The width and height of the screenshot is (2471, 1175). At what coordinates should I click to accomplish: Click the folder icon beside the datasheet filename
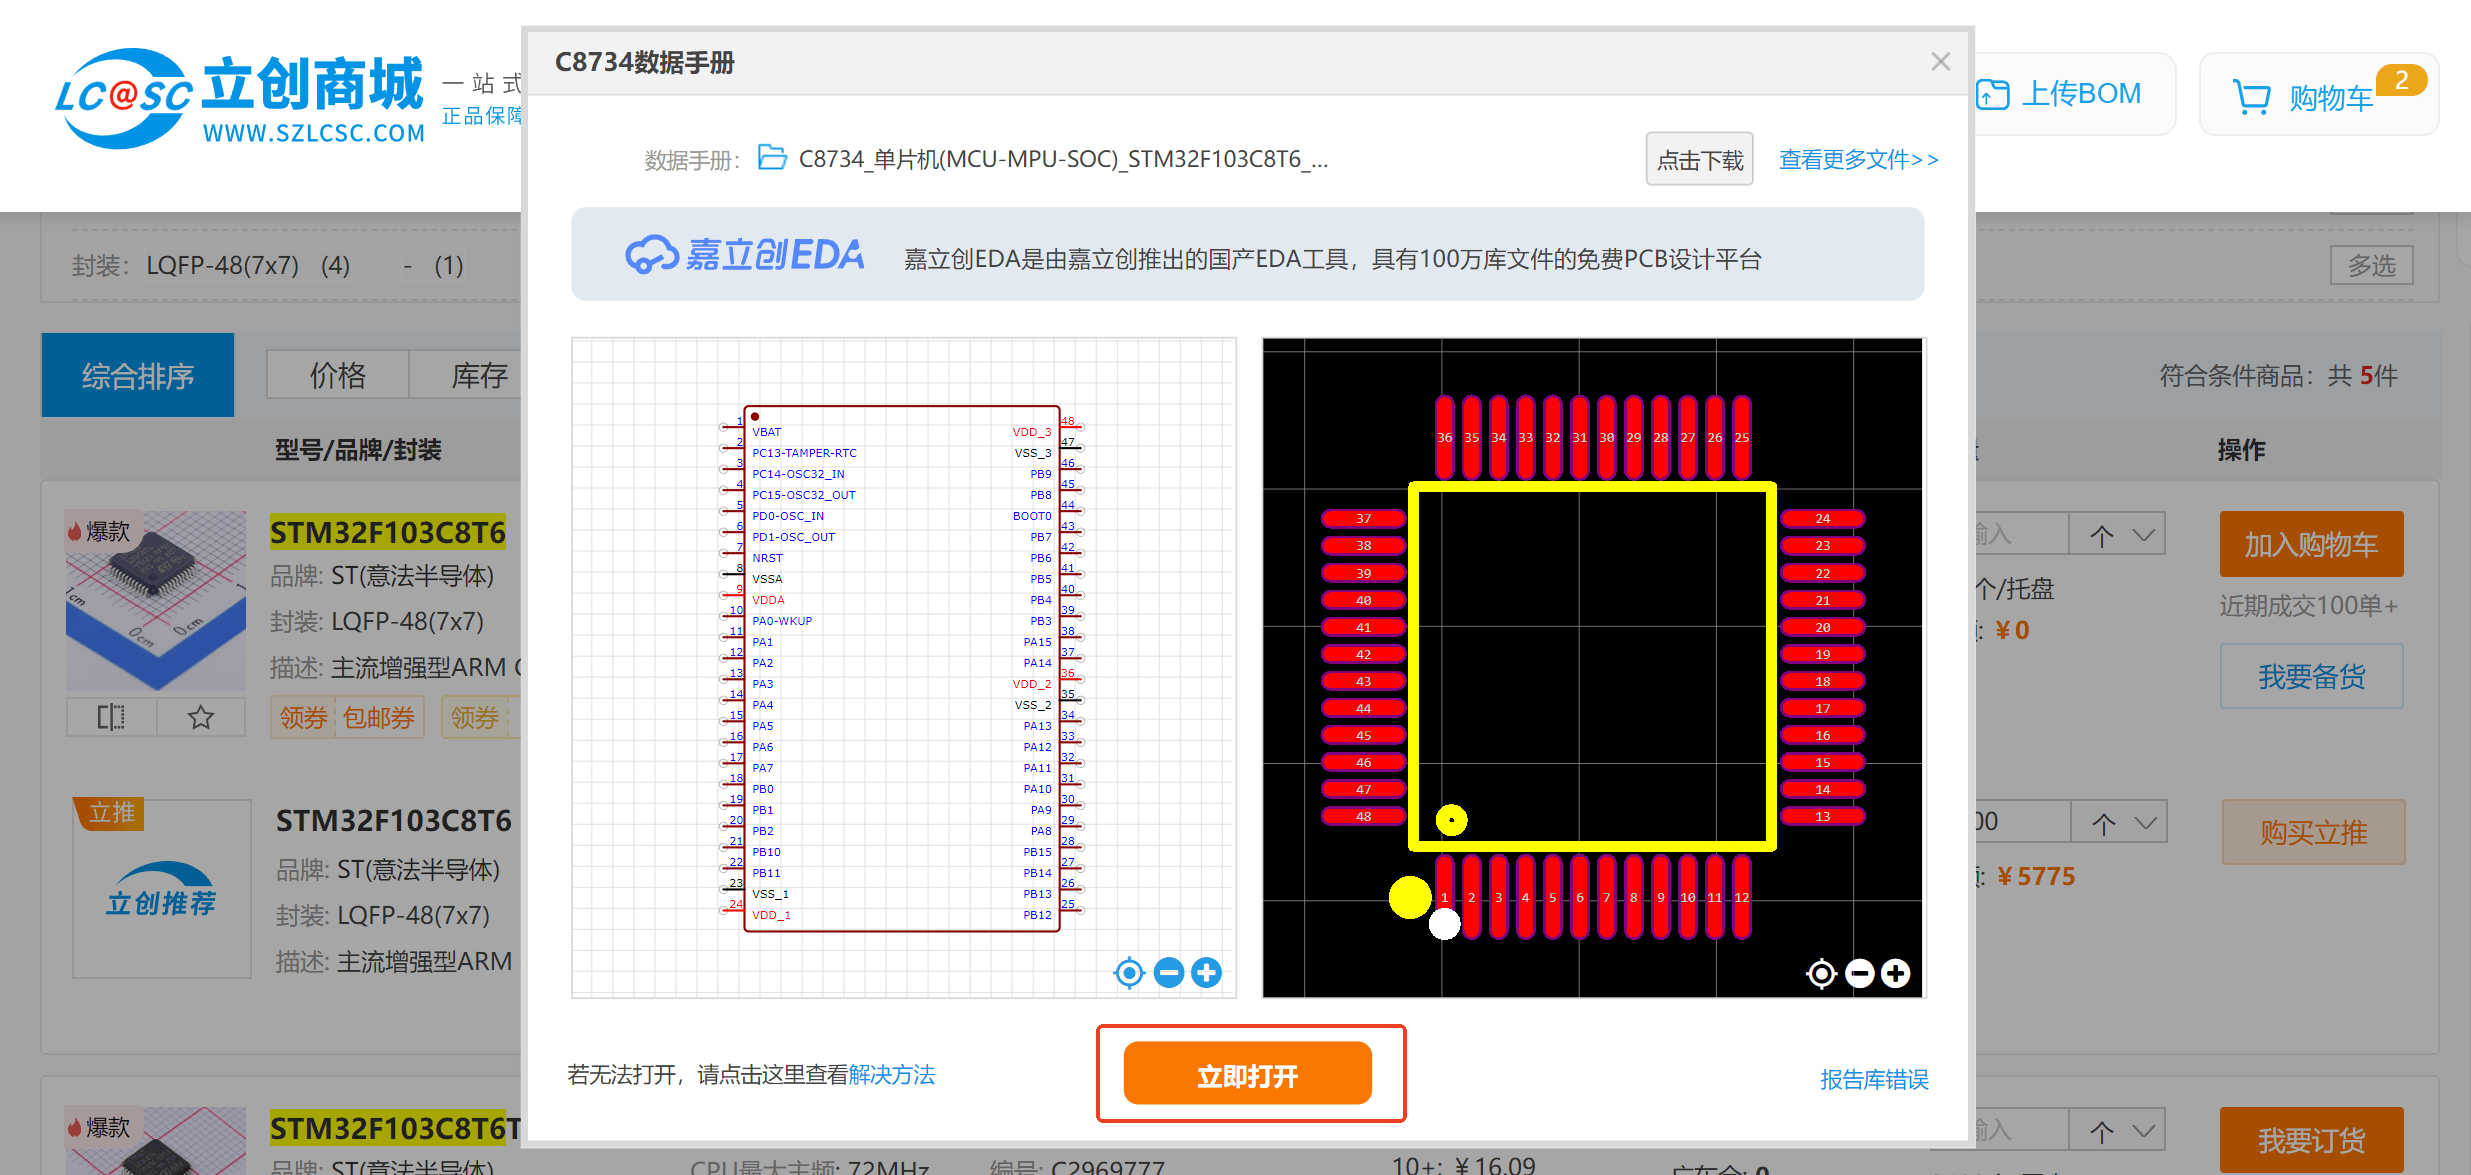click(x=772, y=158)
